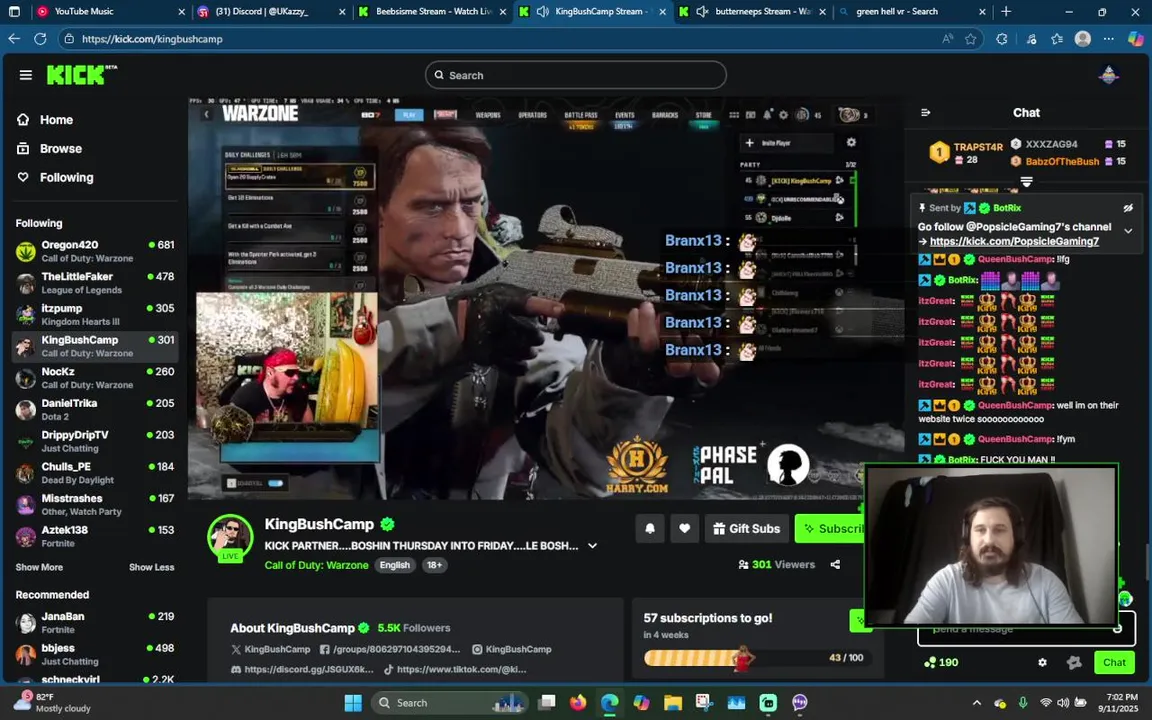Viewport: 1152px width, 720px height.
Task: Open Windows Start menu
Action: click(x=353, y=703)
